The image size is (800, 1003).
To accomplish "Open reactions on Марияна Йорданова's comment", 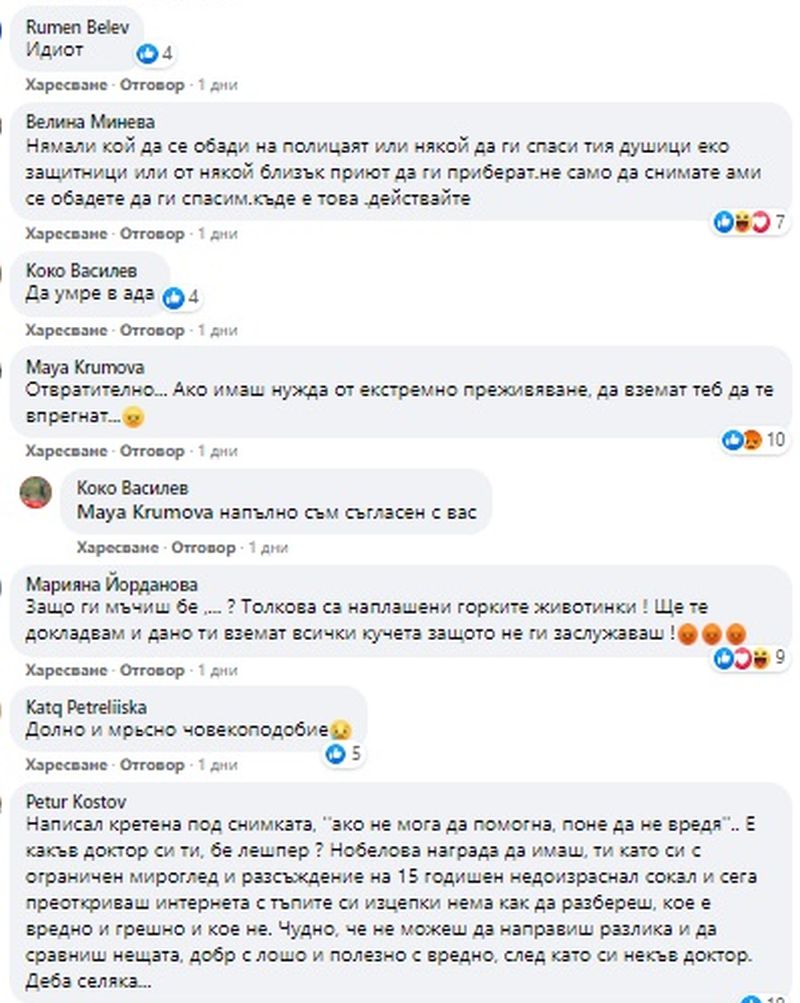I will (x=749, y=658).
